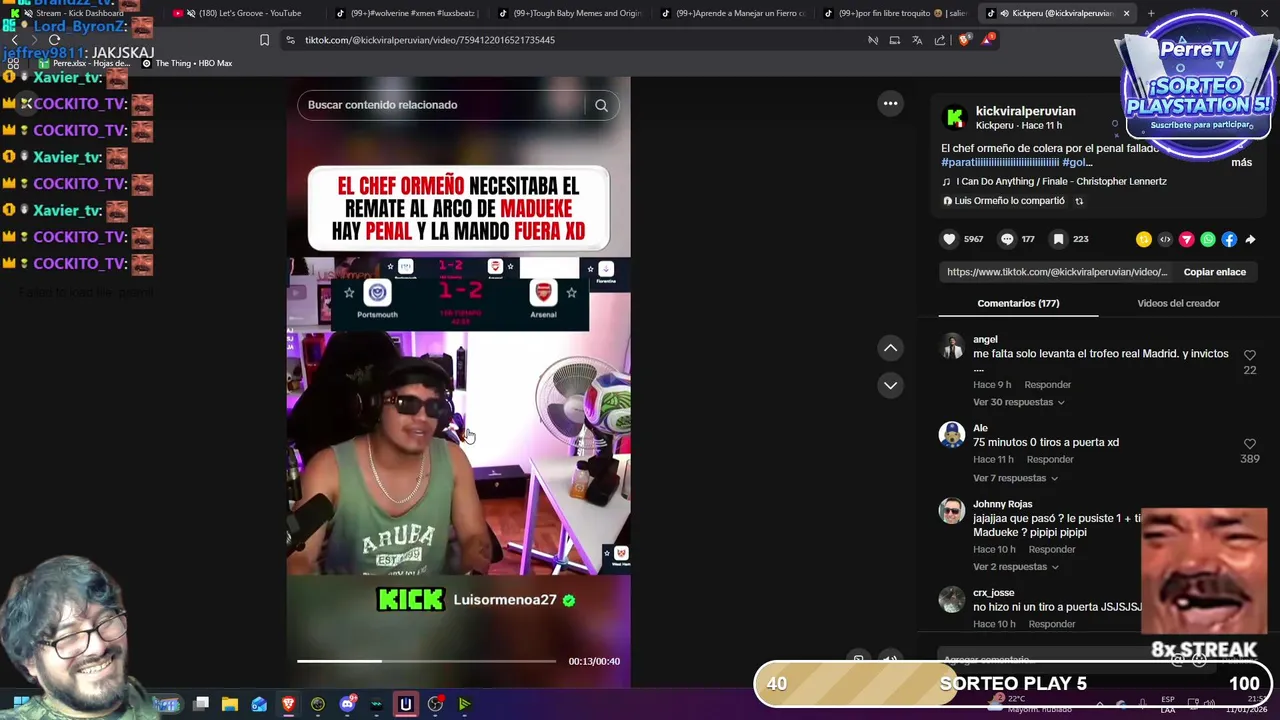The image size is (1280, 720).
Task: Switch to the Aprende a Manejar browser tab
Action: [733, 13]
